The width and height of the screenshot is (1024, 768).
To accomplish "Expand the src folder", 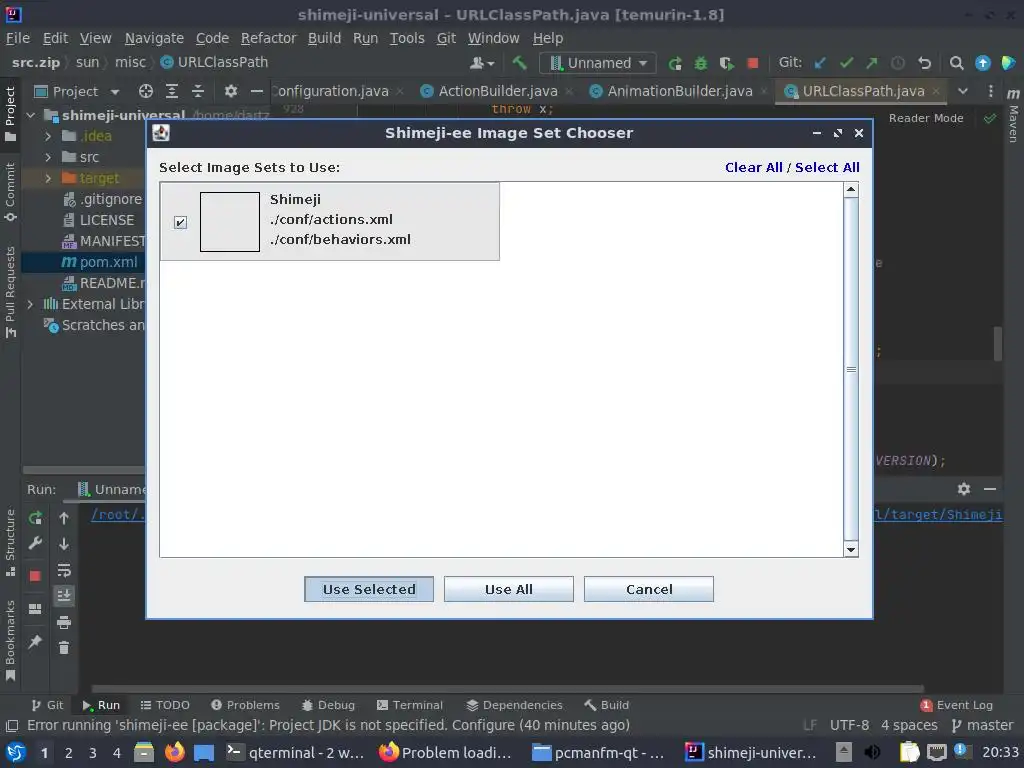I will 48,157.
